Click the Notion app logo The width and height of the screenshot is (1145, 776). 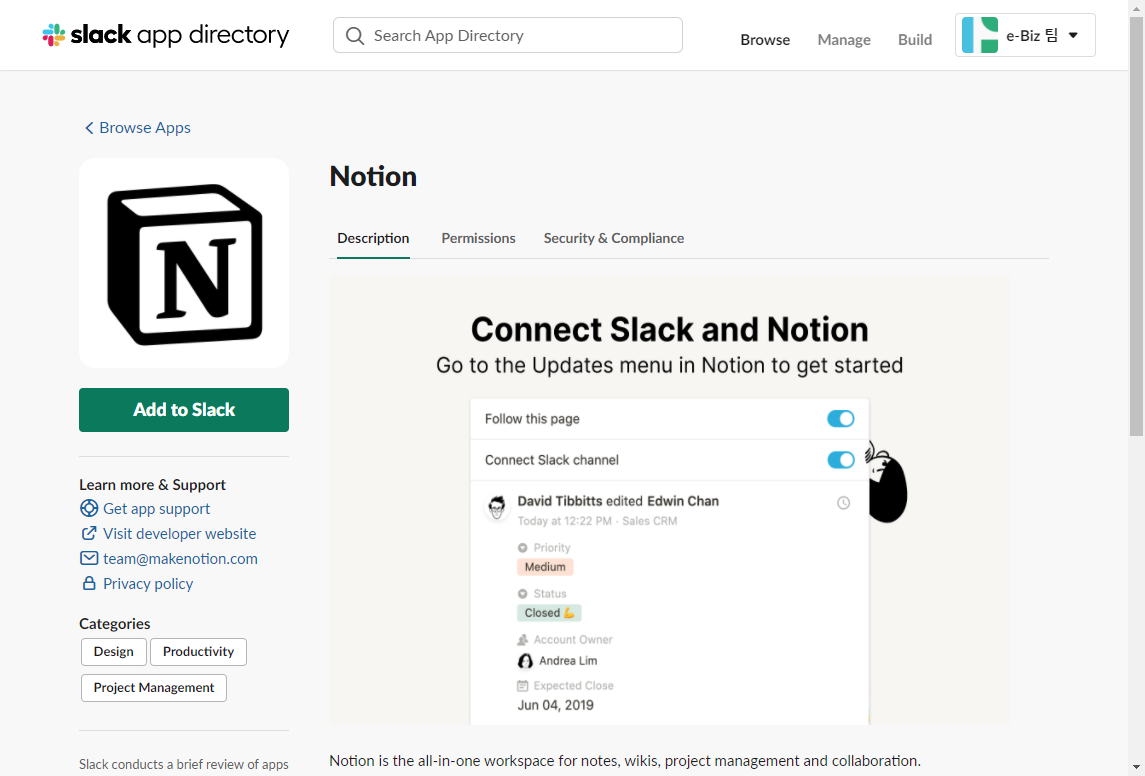pyautogui.click(x=184, y=263)
